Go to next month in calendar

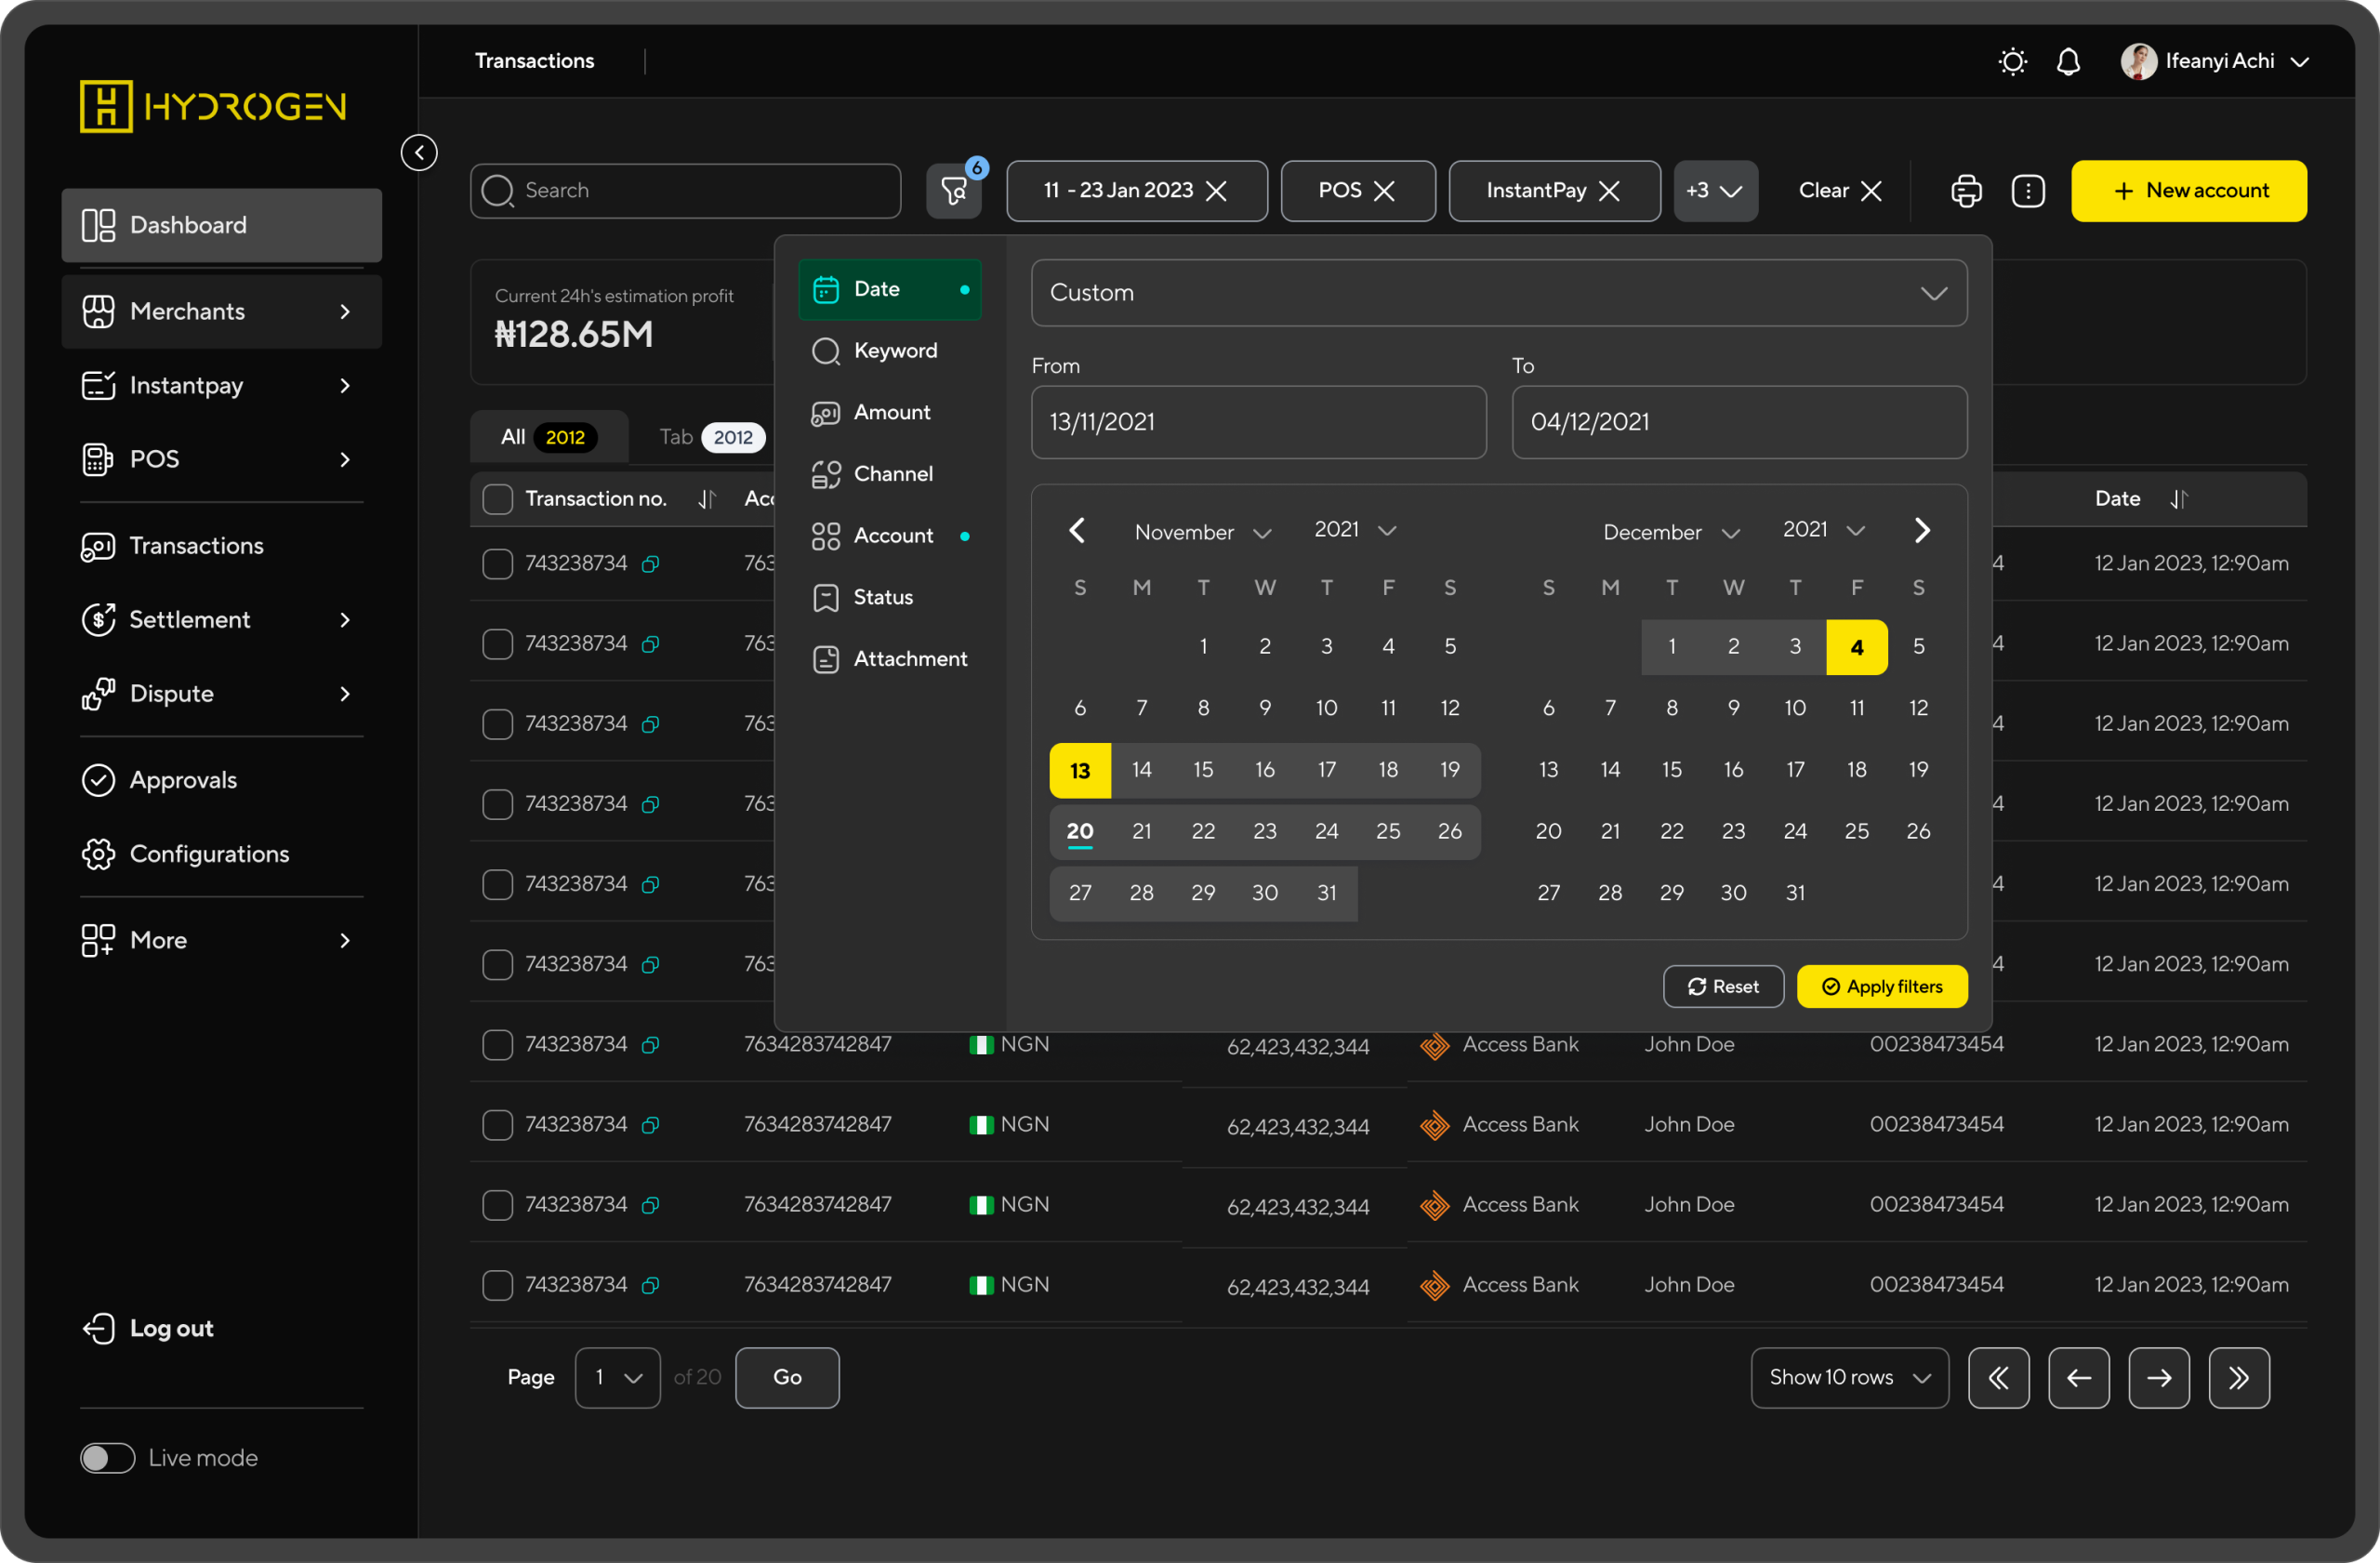tap(1921, 530)
